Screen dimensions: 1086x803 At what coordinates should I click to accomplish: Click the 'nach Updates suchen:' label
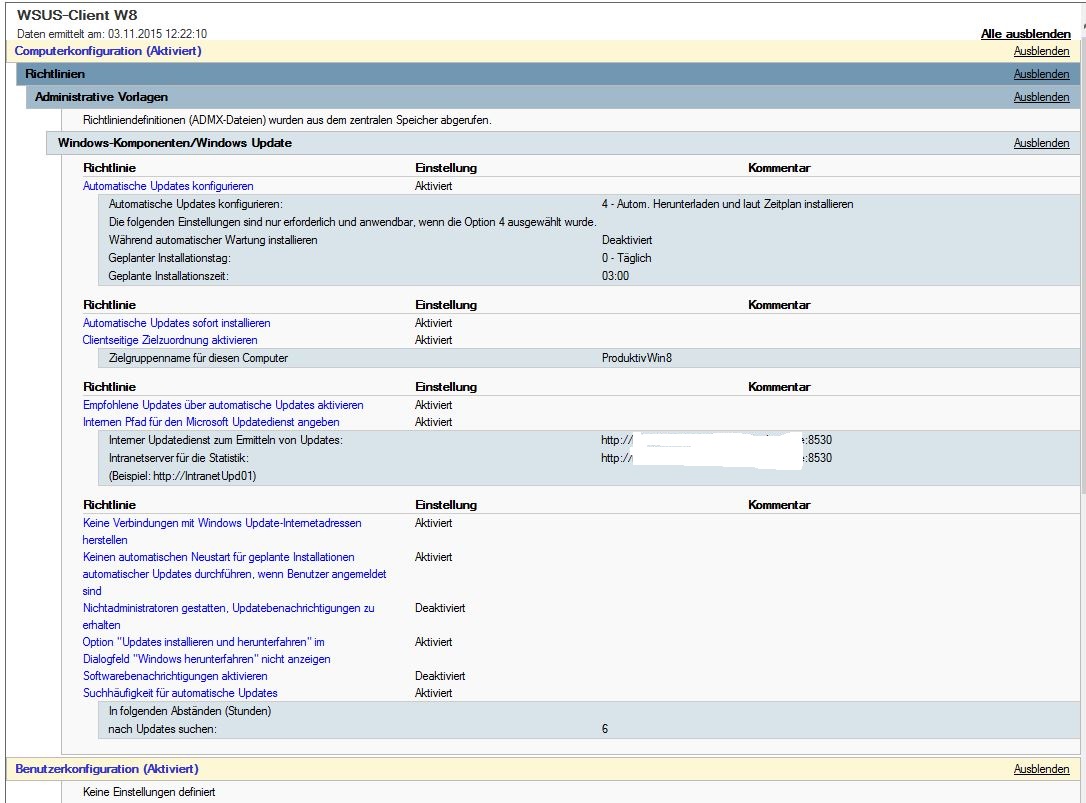(162, 729)
